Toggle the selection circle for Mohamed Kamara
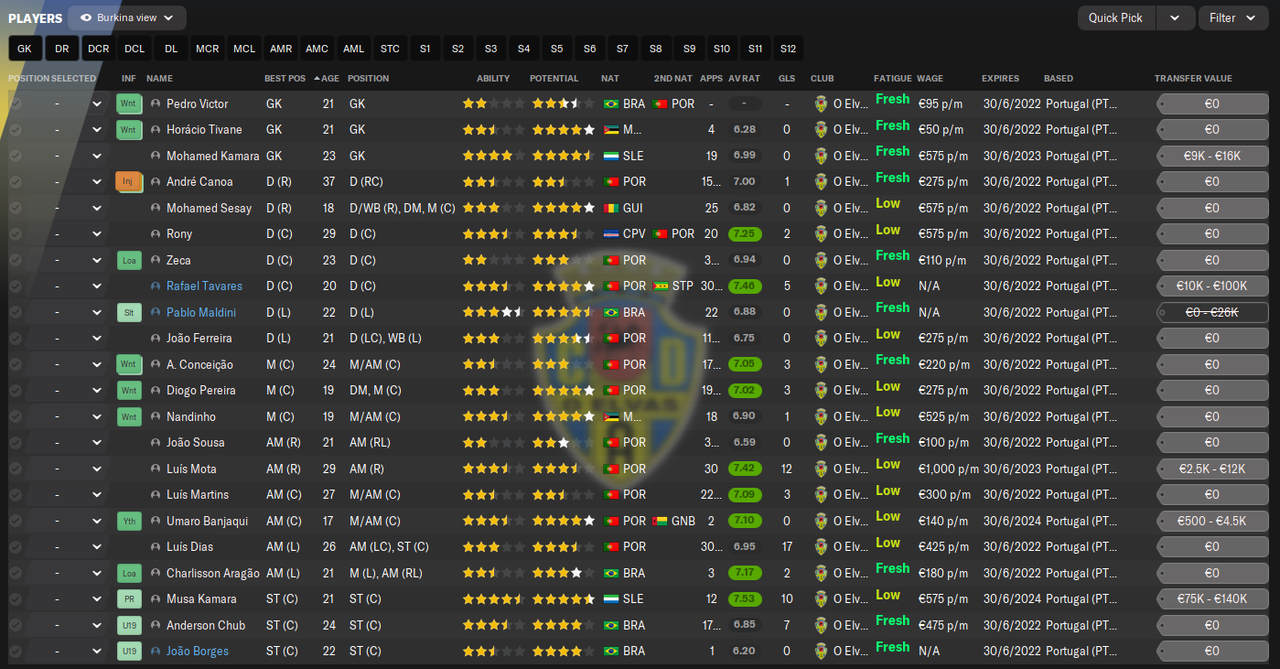The height and width of the screenshot is (669, 1280). [x=15, y=156]
